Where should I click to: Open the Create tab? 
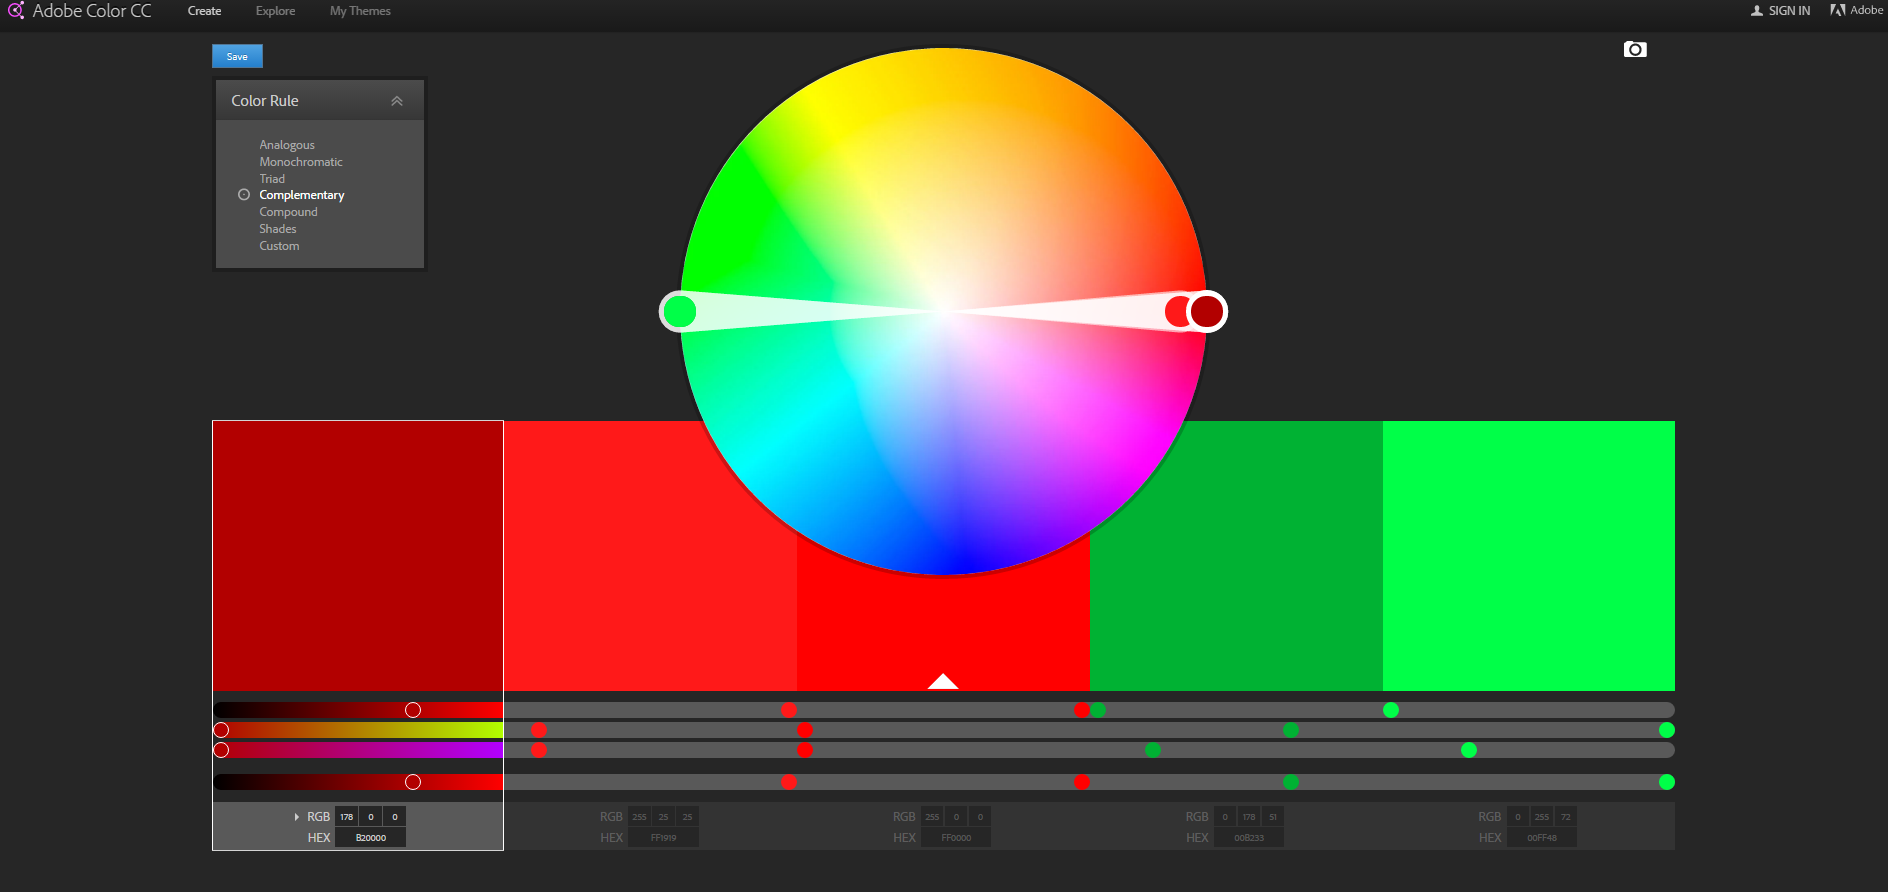pos(204,11)
